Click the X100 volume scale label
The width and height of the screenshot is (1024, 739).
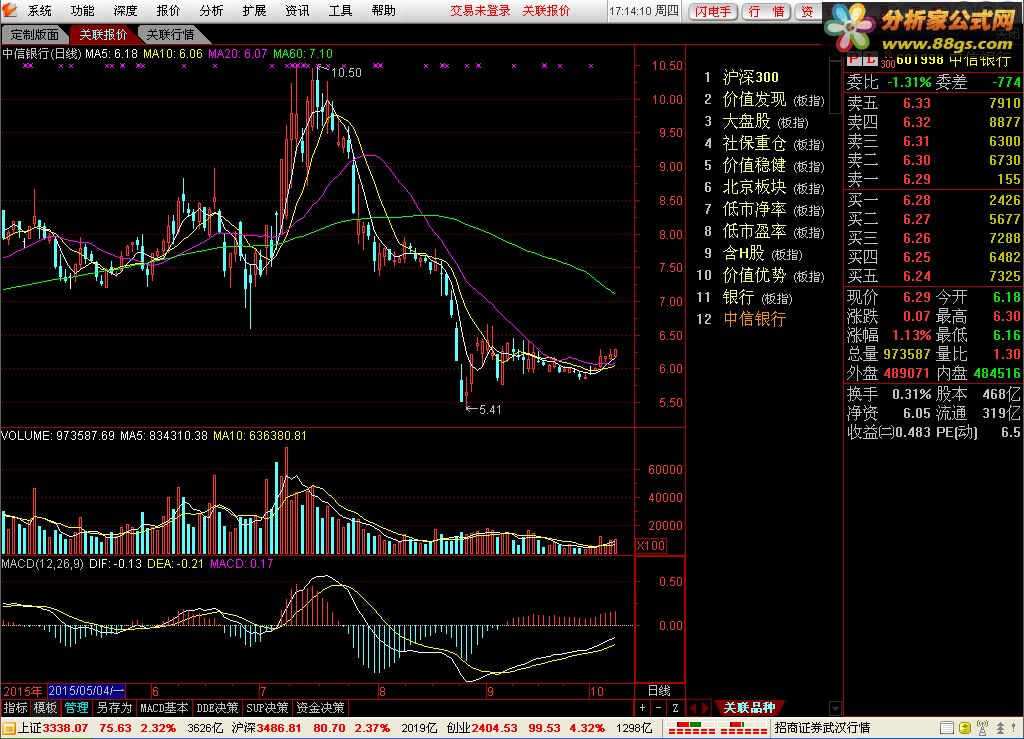(650, 545)
